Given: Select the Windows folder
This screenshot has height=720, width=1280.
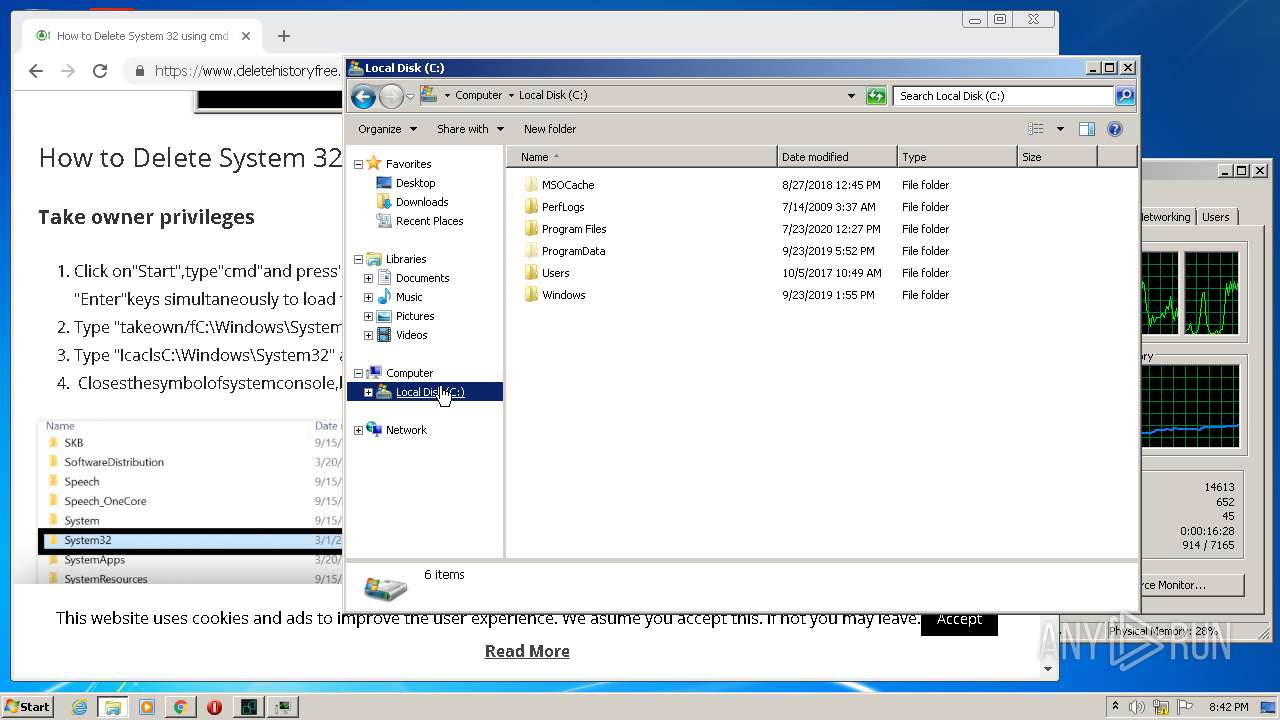Looking at the screenshot, I should 563,295.
